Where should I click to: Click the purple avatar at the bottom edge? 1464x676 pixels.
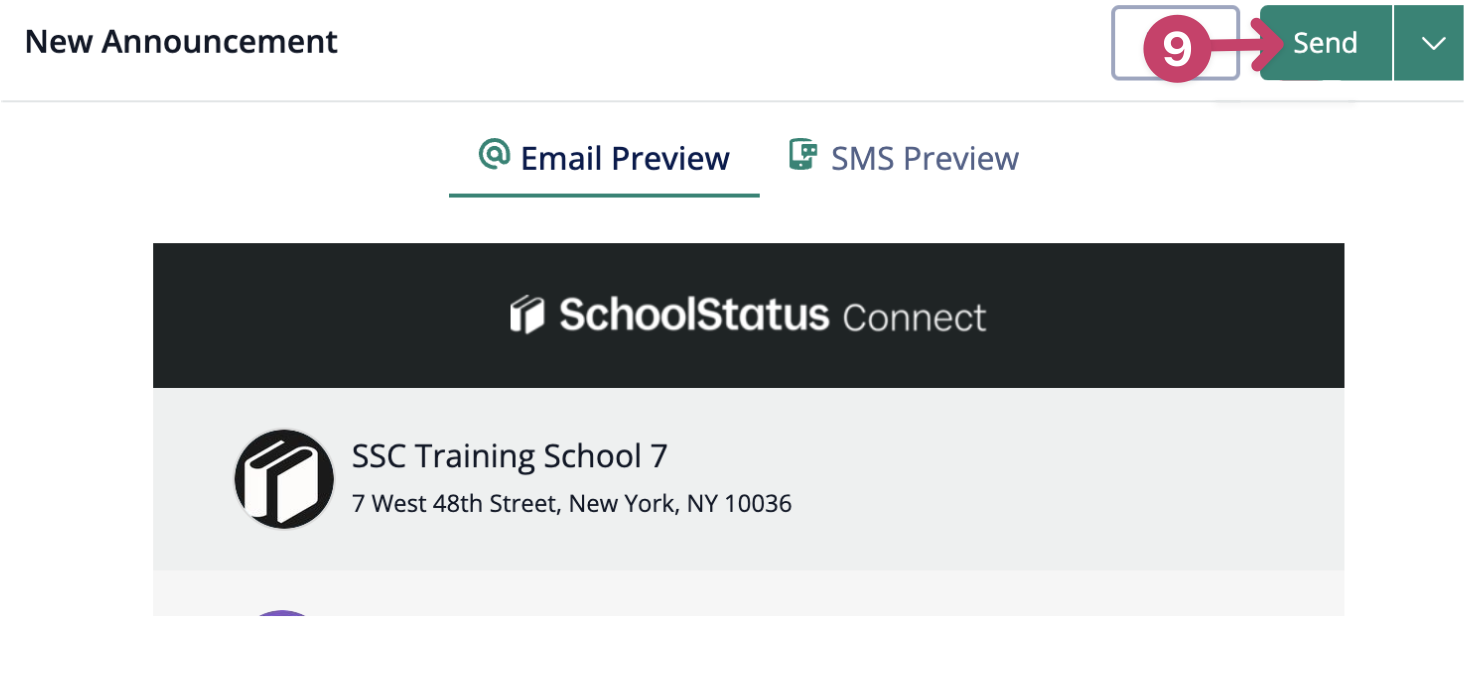pos(283,613)
